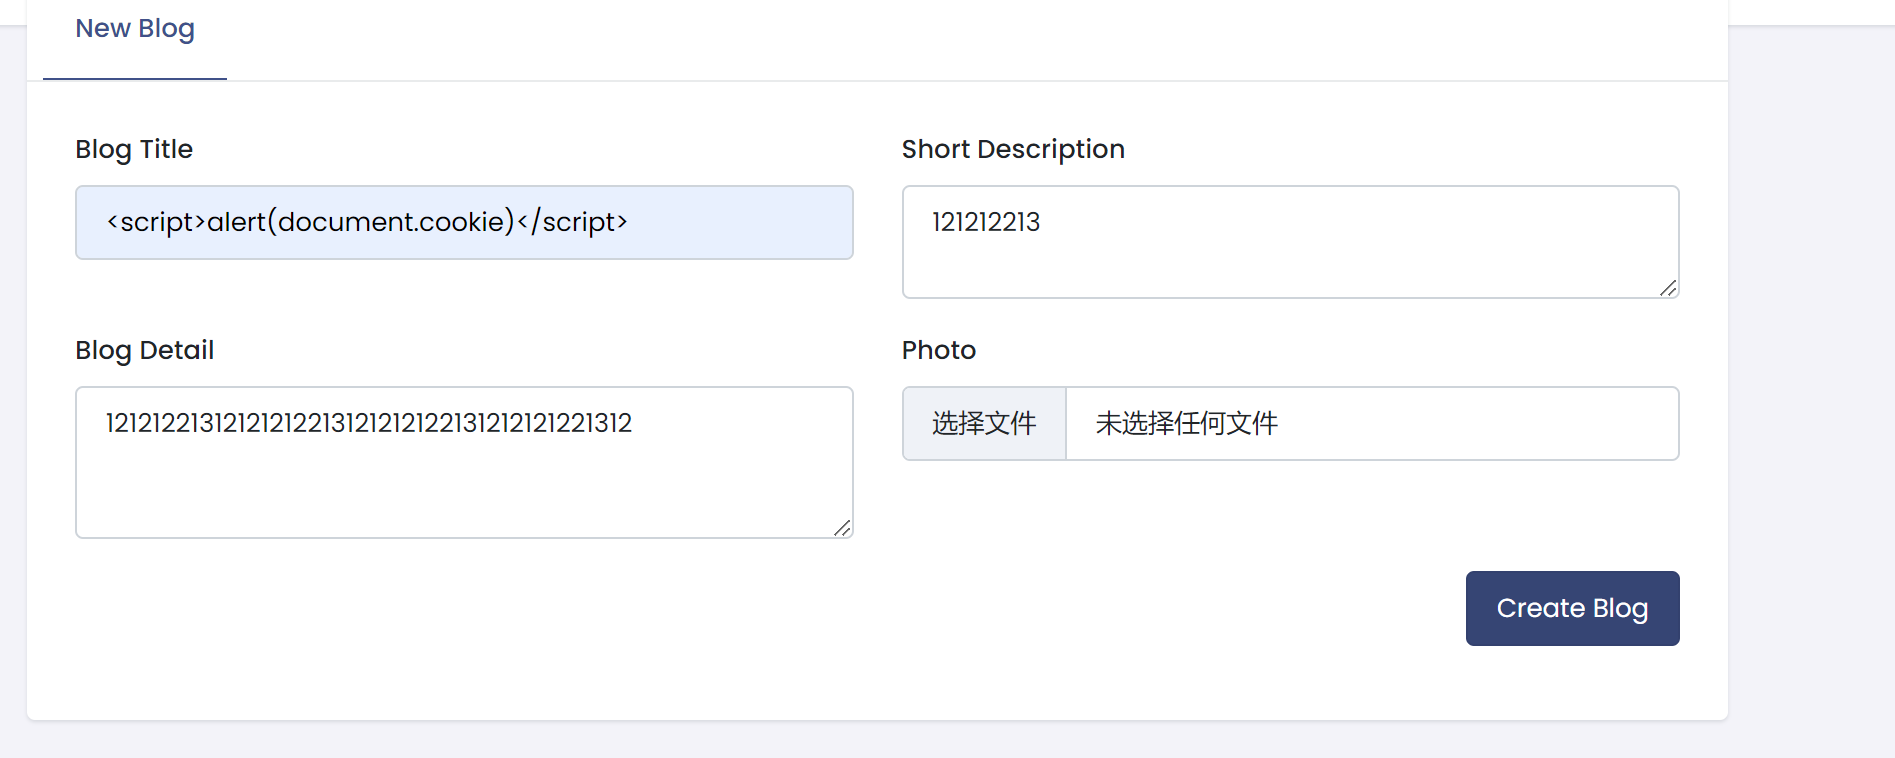Place cursor in the 121212213 text
The width and height of the screenshot is (1895, 758).
pyautogui.click(x=986, y=222)
